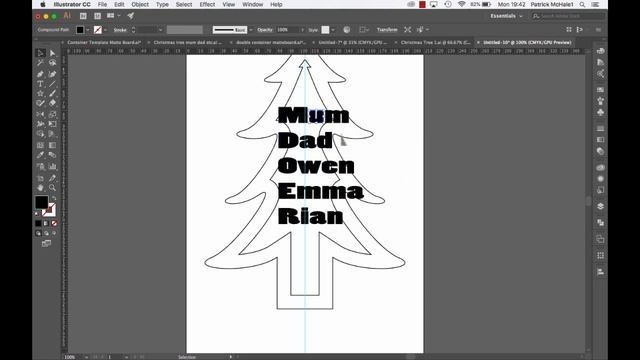Open control bar stroke color dropdown arrow
Image resolution: width=640 pixels, height=360 pixels.
[105, 30]
